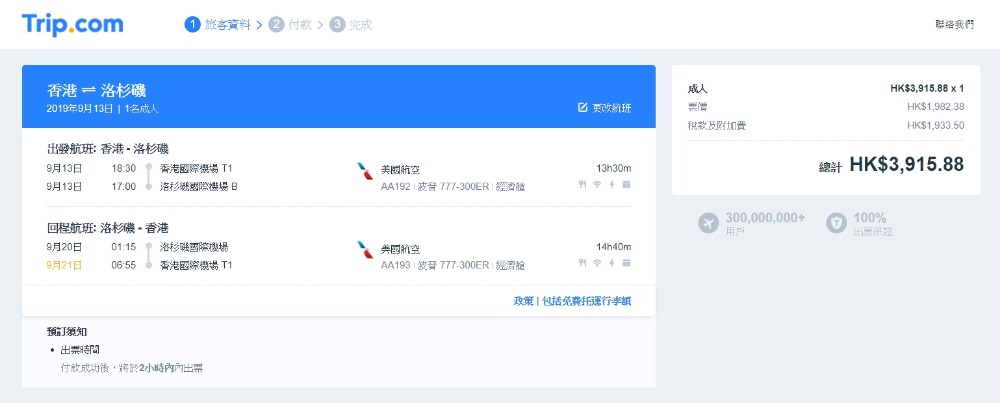
Task: Open the 聯絡我們 contact link
Action: coord(954,24)
